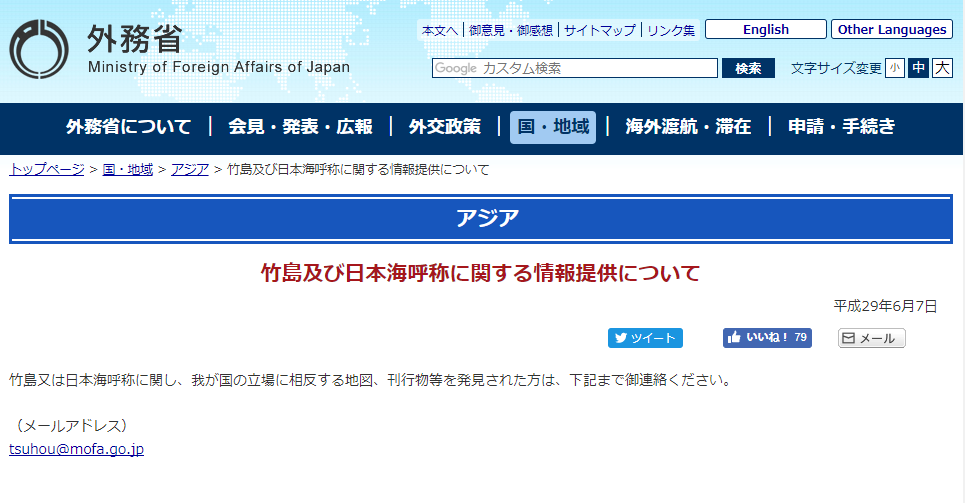
Task: Click the paragraph beginning 竹島又は日本海呼称に関し
Action: (372, 380)
